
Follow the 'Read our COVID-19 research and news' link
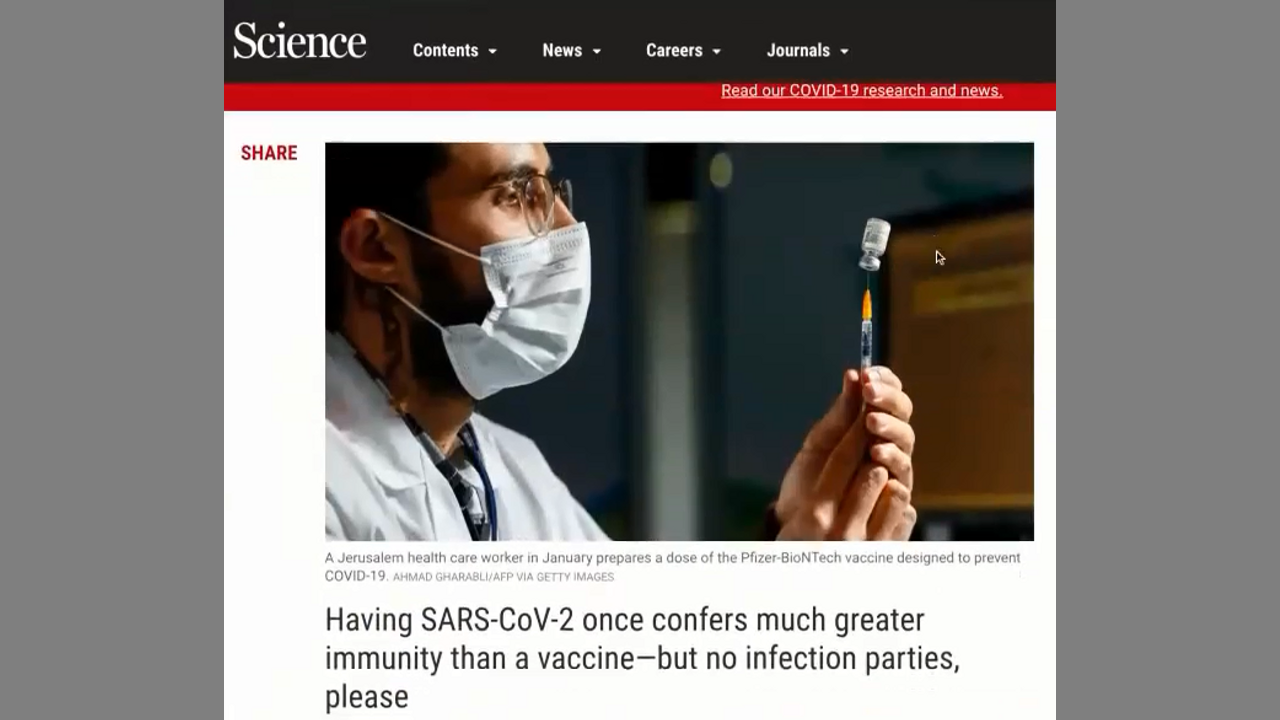pyautogui.click(x=861, y=90)
